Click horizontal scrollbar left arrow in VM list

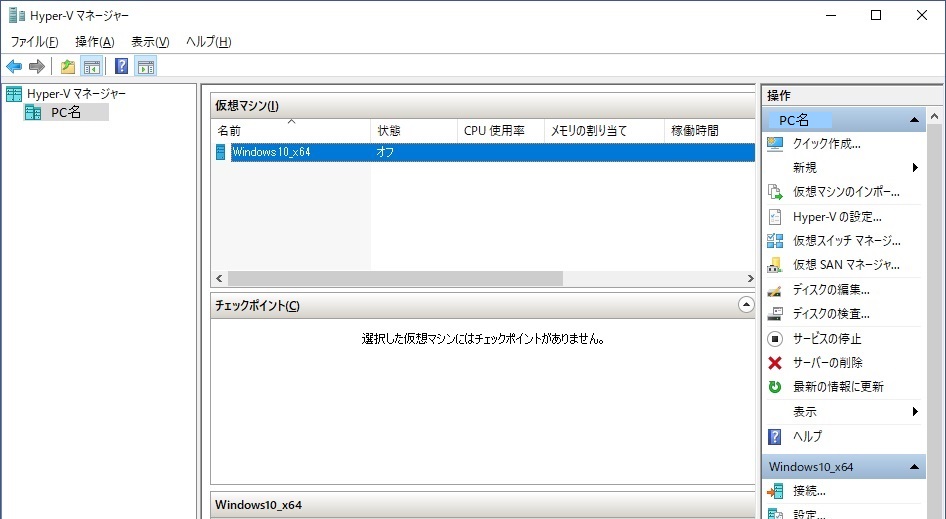pyautogui.click(x=220, y=278)
